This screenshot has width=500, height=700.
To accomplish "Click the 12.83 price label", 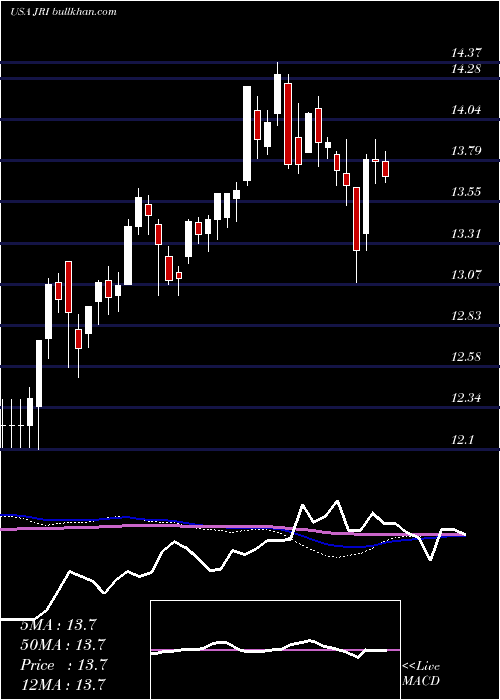I will coord(467,316).
